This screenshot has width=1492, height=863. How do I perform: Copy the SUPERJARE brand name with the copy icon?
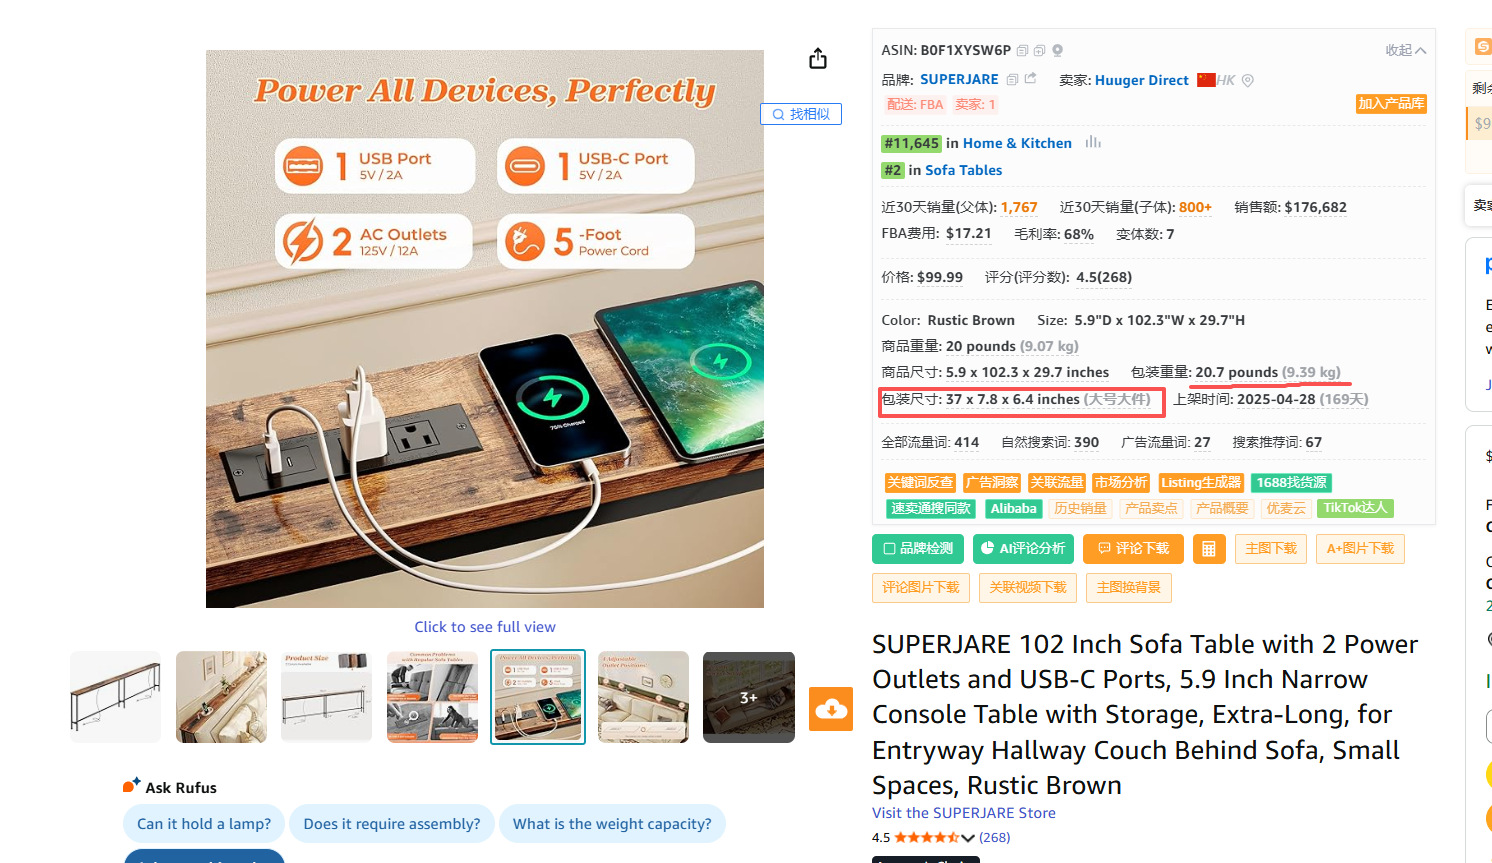(x=1012, y=79)
